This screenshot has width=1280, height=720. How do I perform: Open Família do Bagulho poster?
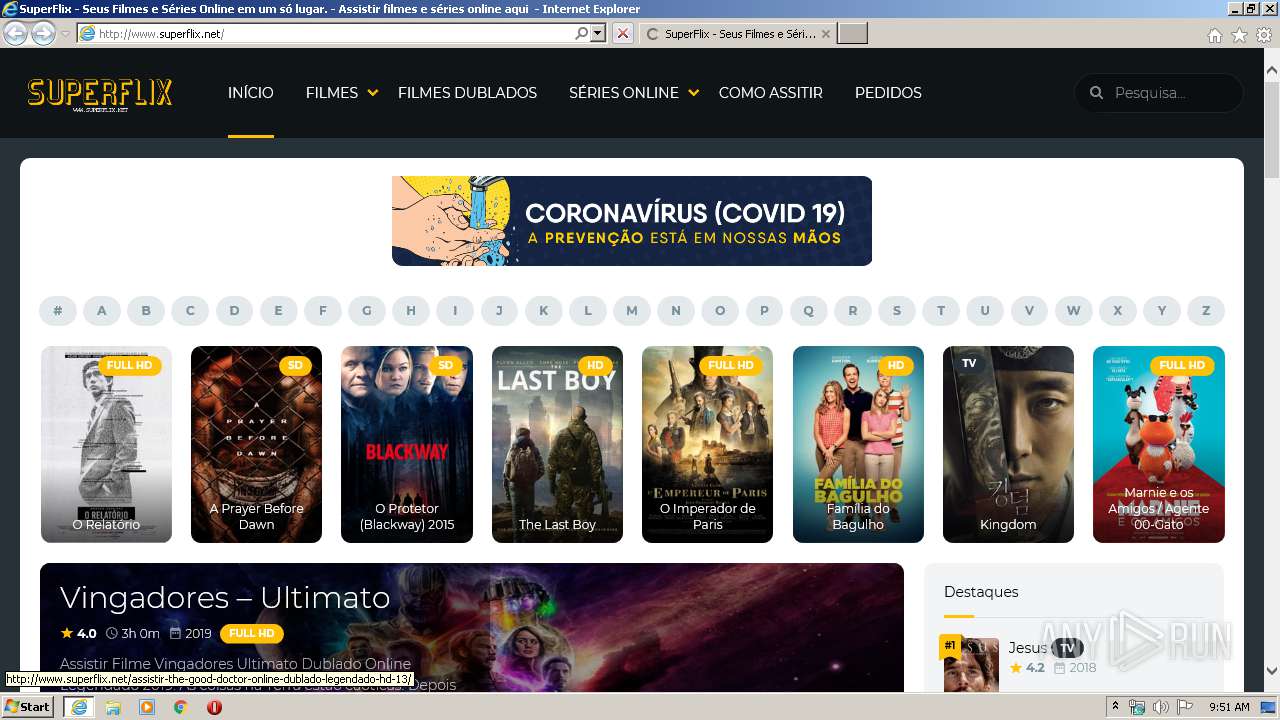(858, 444)
